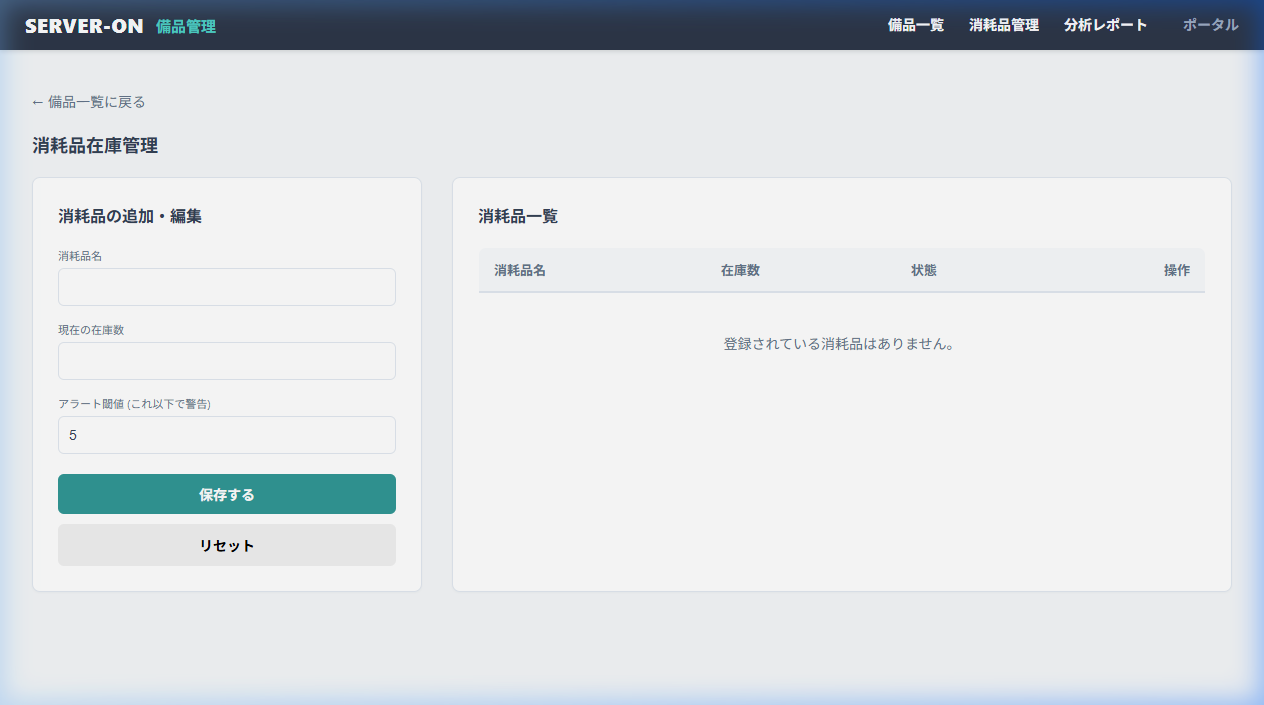Go back via the 備品一覧に戻る link
This screenshot has height=705, width=1264.
[87, 101]
